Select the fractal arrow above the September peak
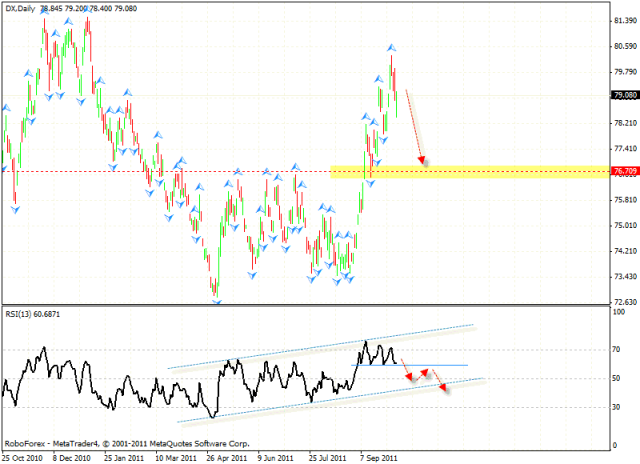 pos(391,47)
